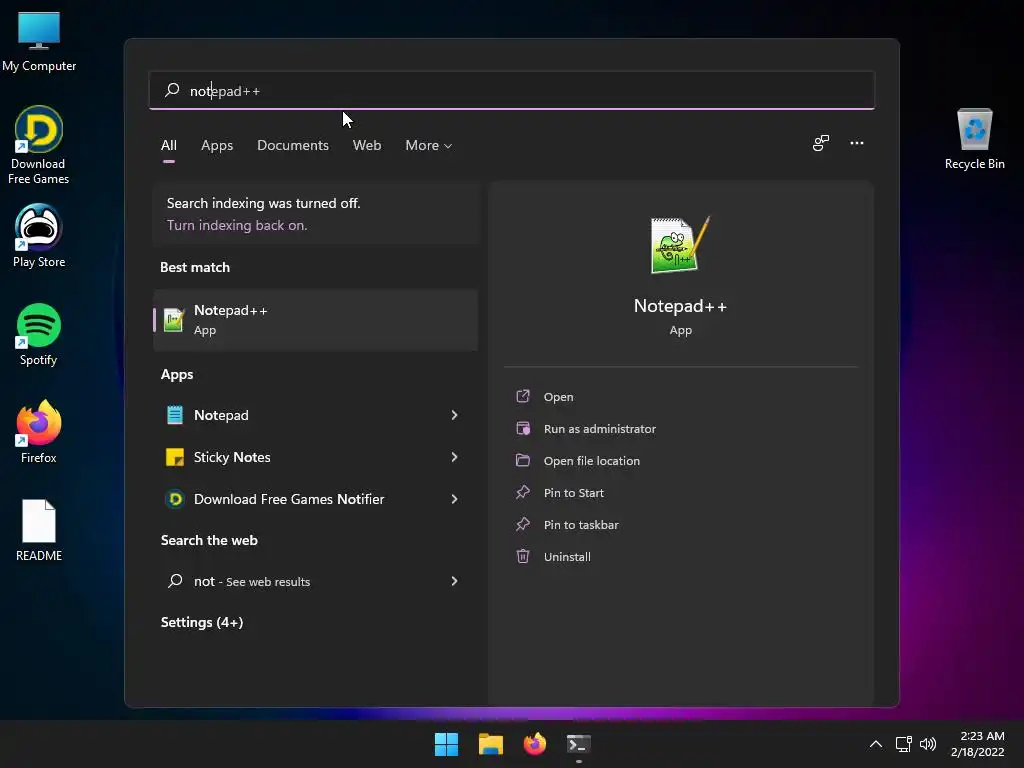Expand Download Free Games Notifier chevron
1024x768 pixels.
pyautogui.click(x=455, y=499)
